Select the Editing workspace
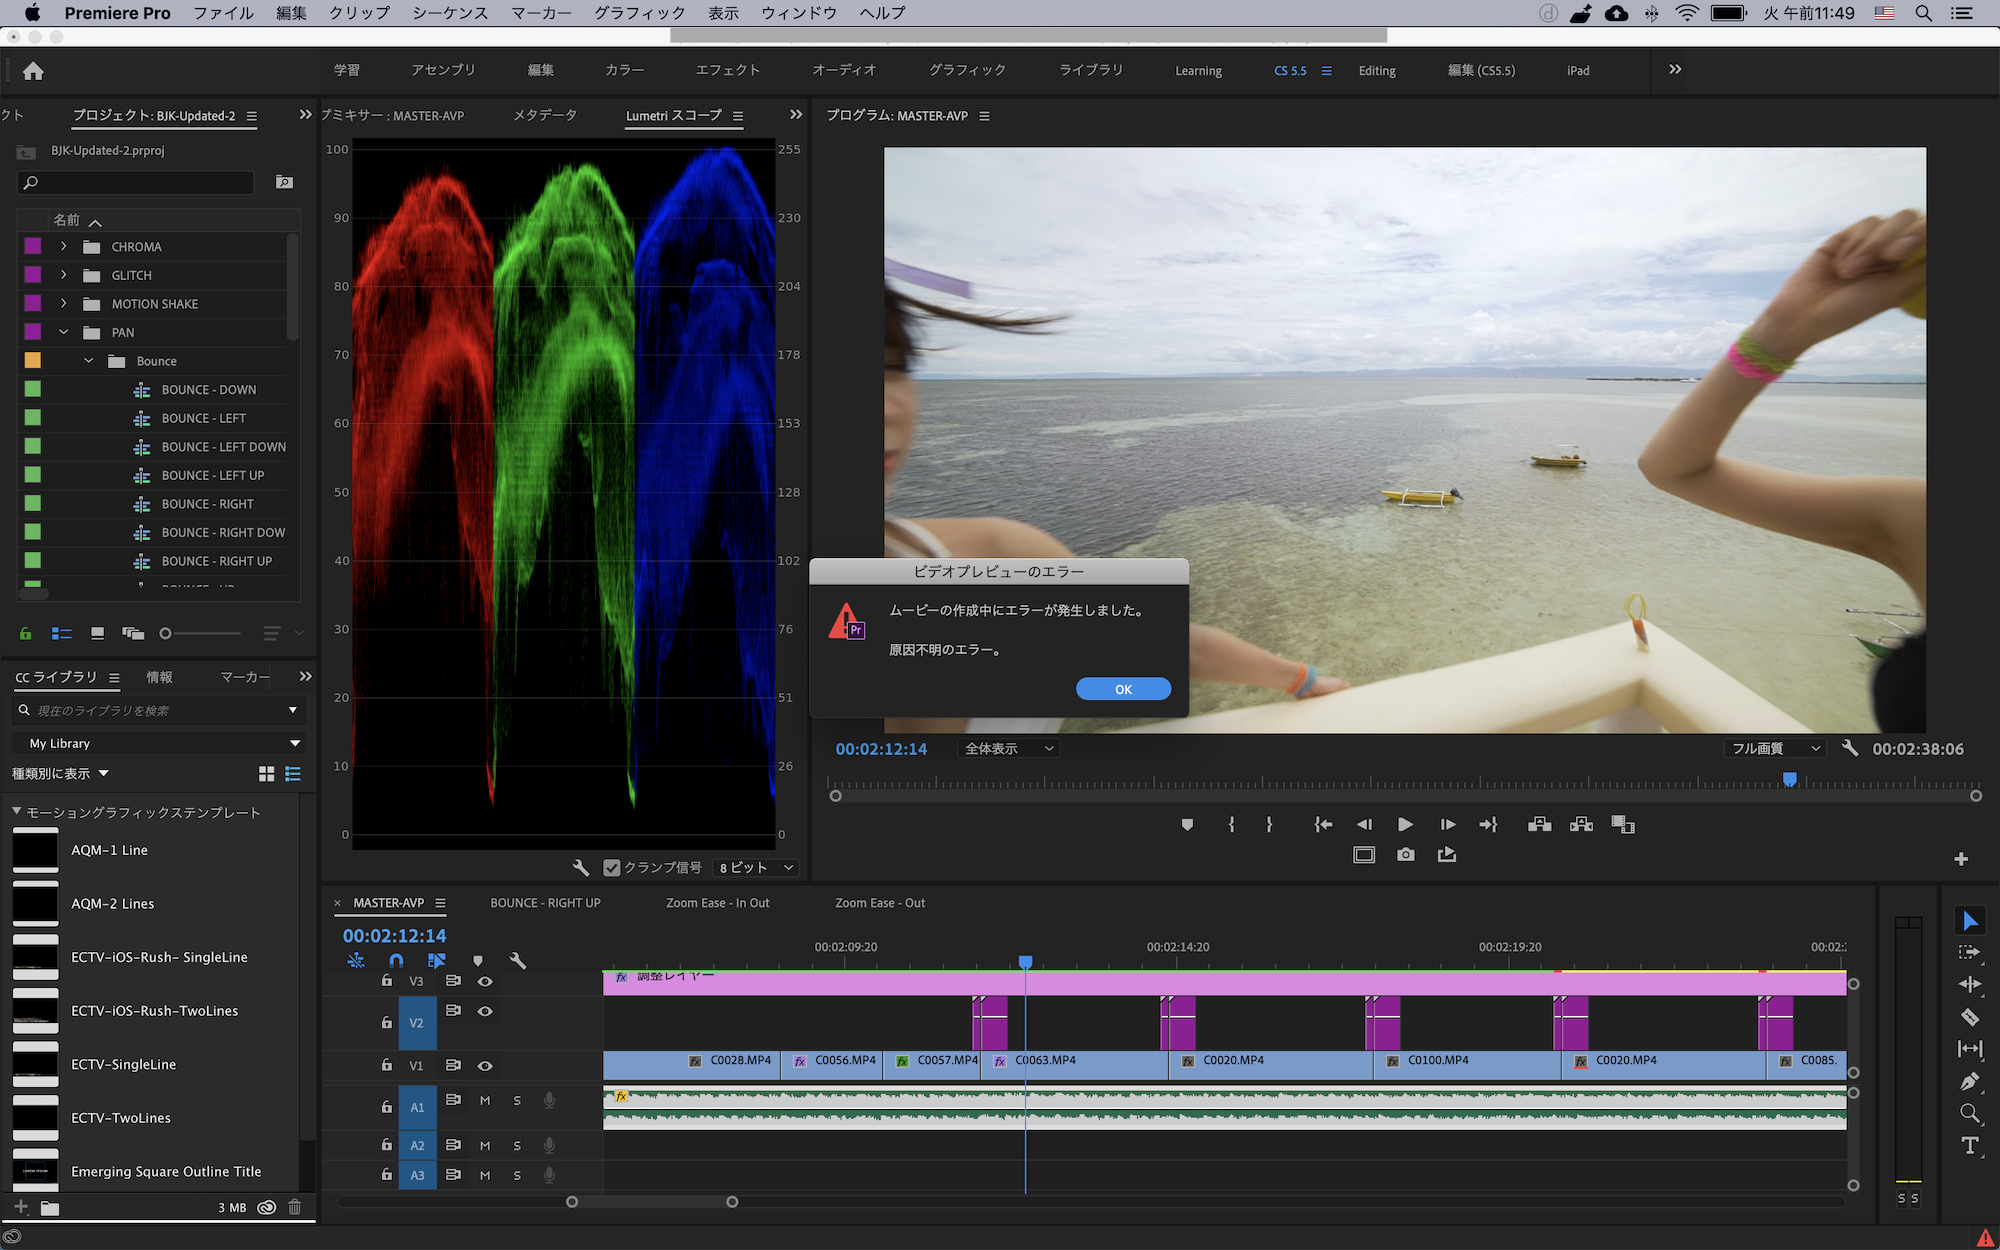 pos(1376,71)
